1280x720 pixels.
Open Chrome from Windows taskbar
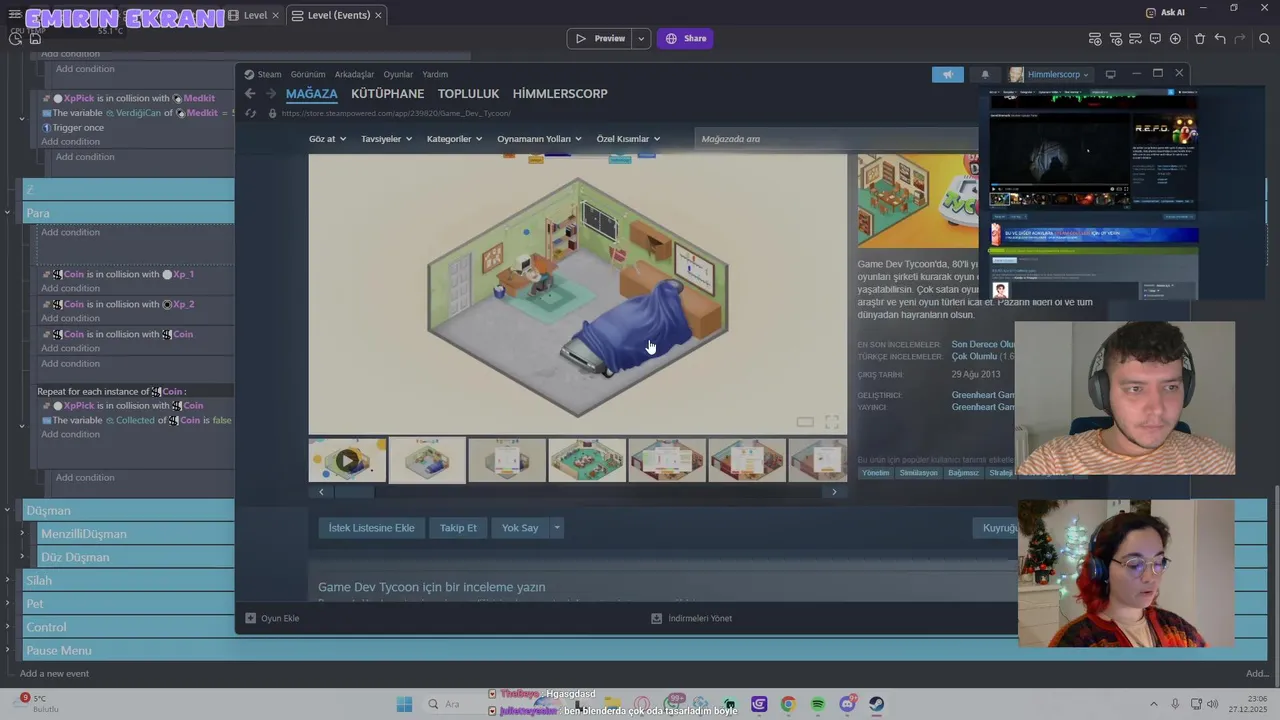coord(788,704)
